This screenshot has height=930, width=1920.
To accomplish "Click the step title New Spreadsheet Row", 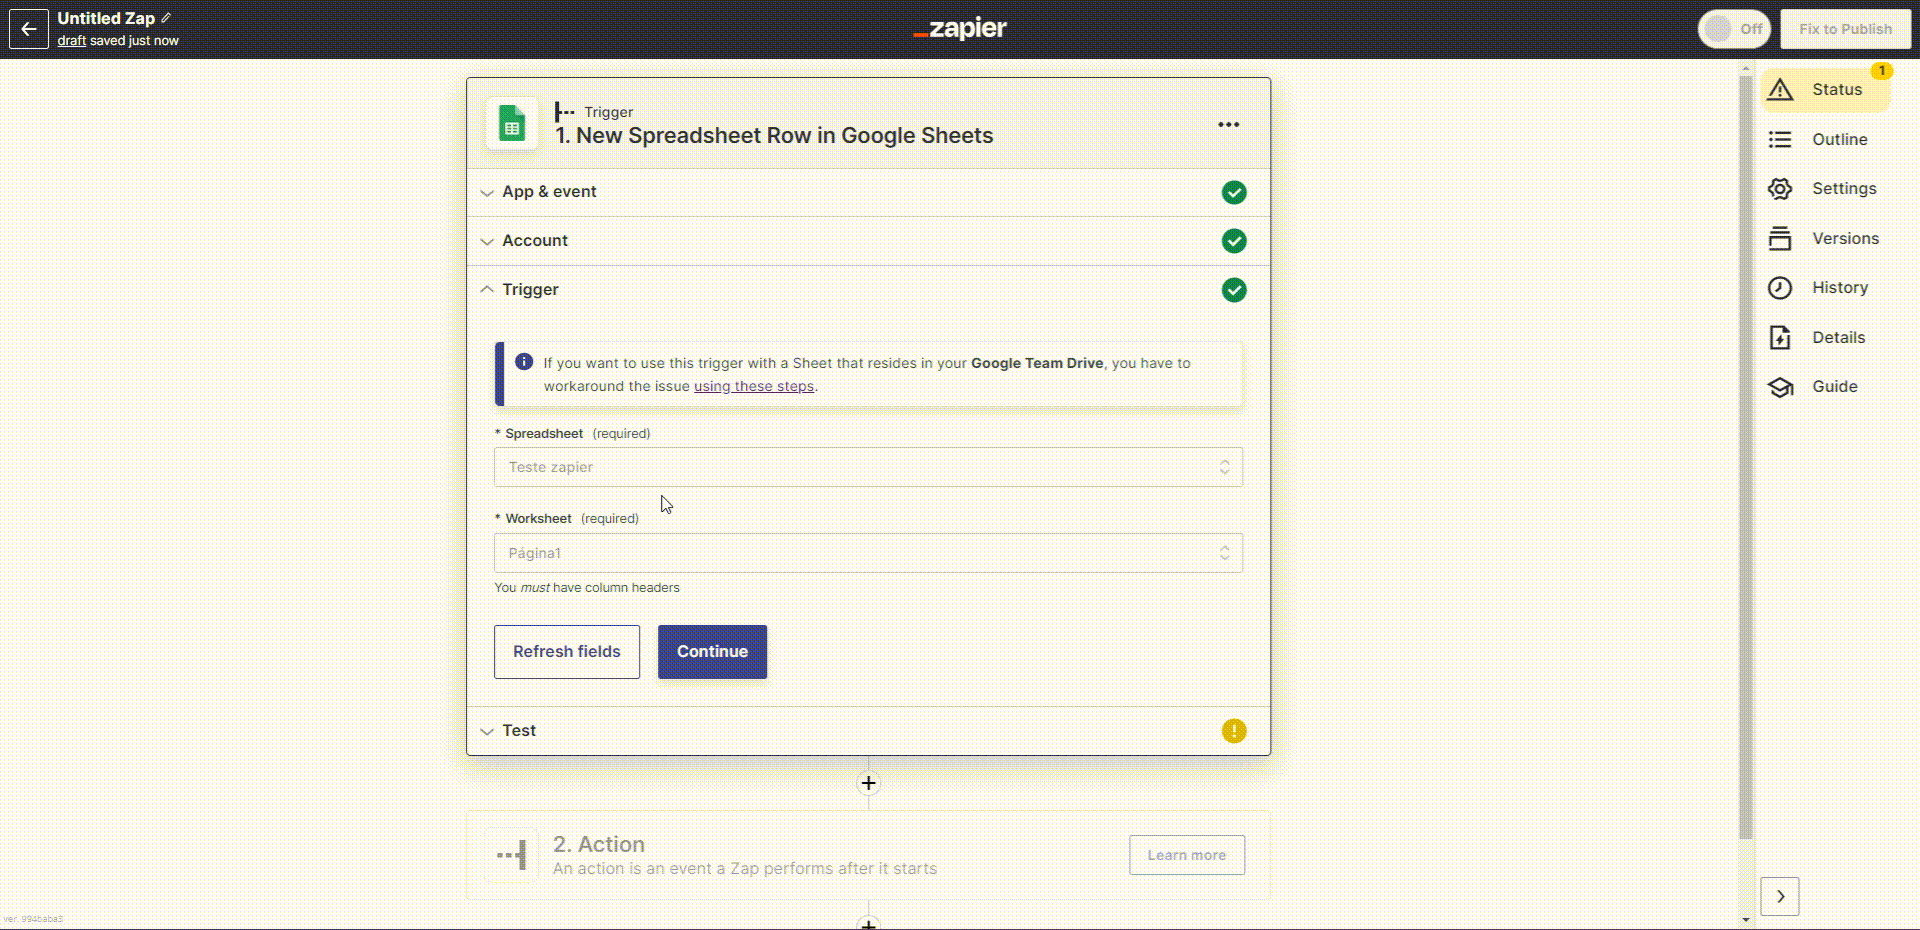I will point(775,136).
